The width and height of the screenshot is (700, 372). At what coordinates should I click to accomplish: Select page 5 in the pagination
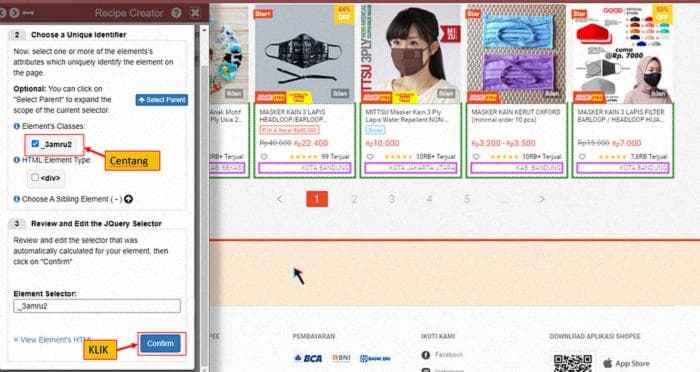click(x=467, y=199)
